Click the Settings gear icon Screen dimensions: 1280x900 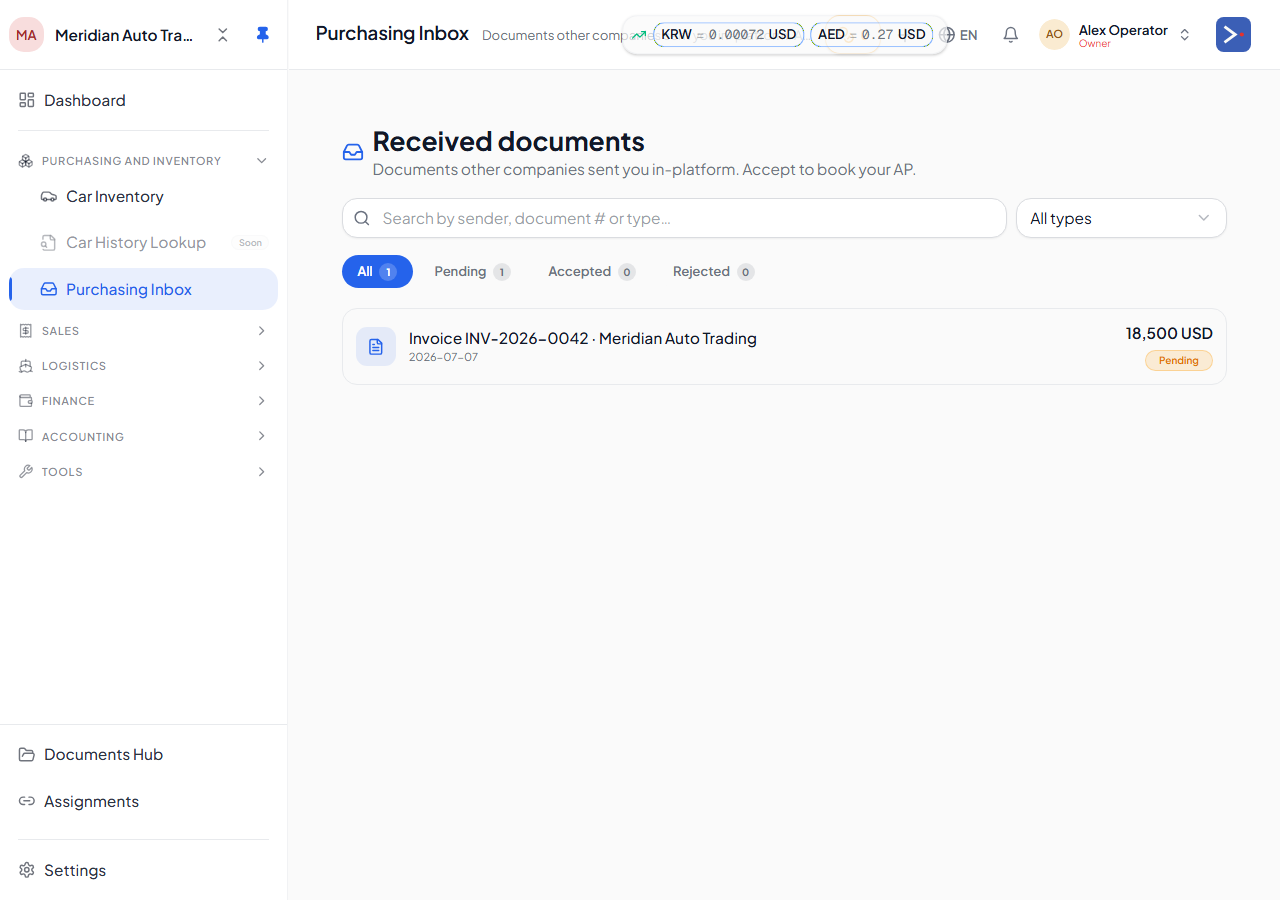pos(27,871)
